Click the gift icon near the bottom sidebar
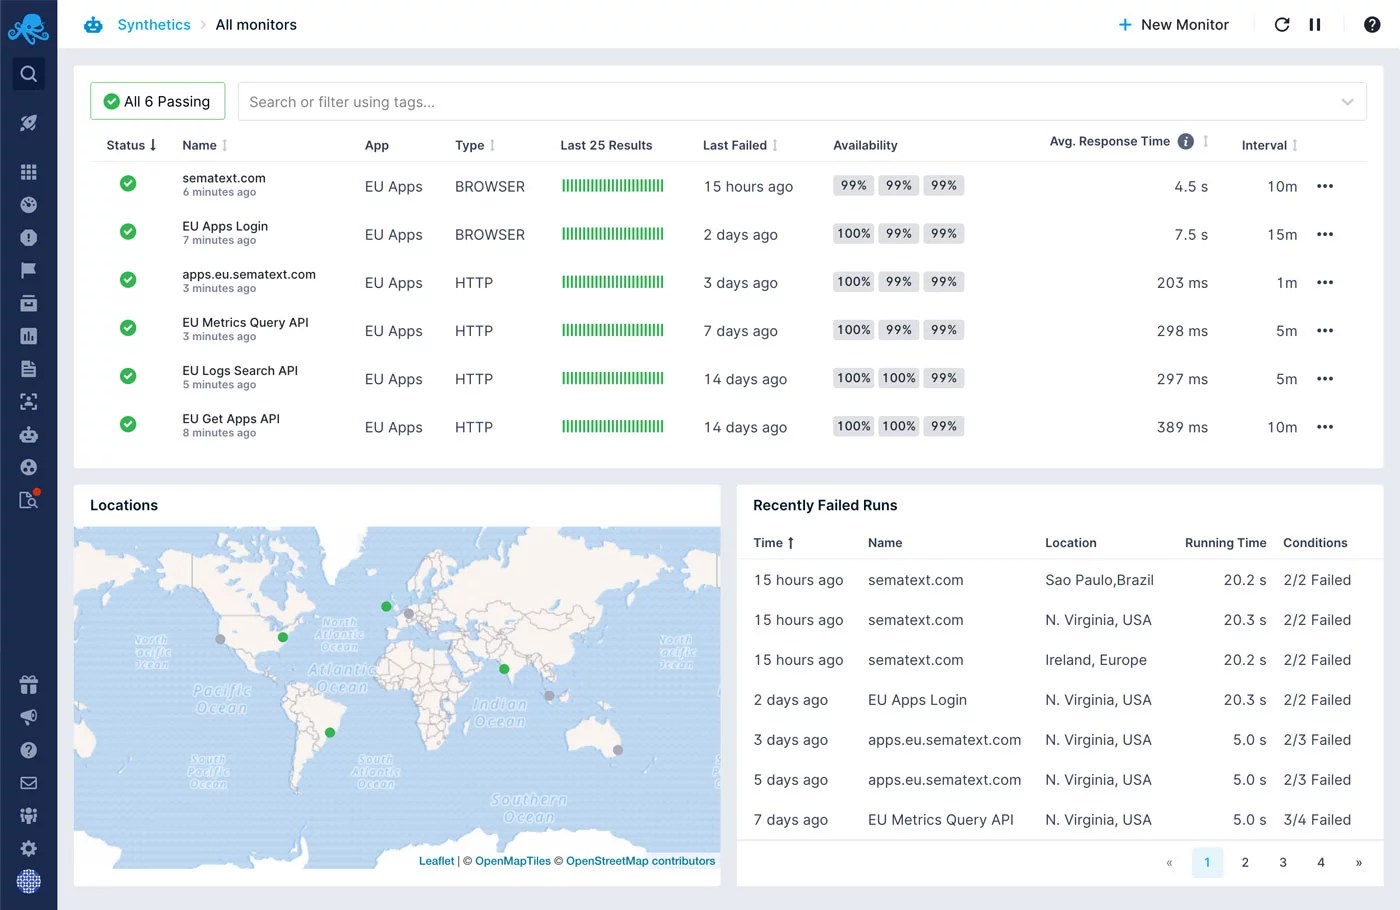This screenshot has height=910, width=1400. (x=29, y=685)
